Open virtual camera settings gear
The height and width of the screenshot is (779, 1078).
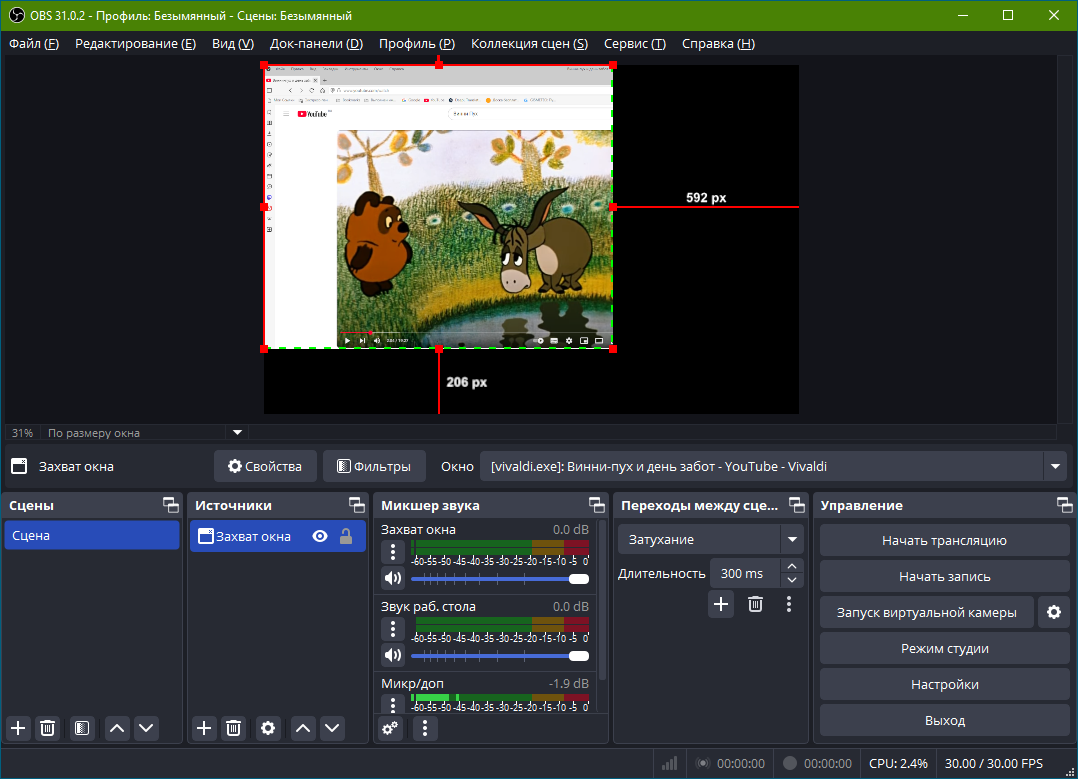coord(1054,612)
